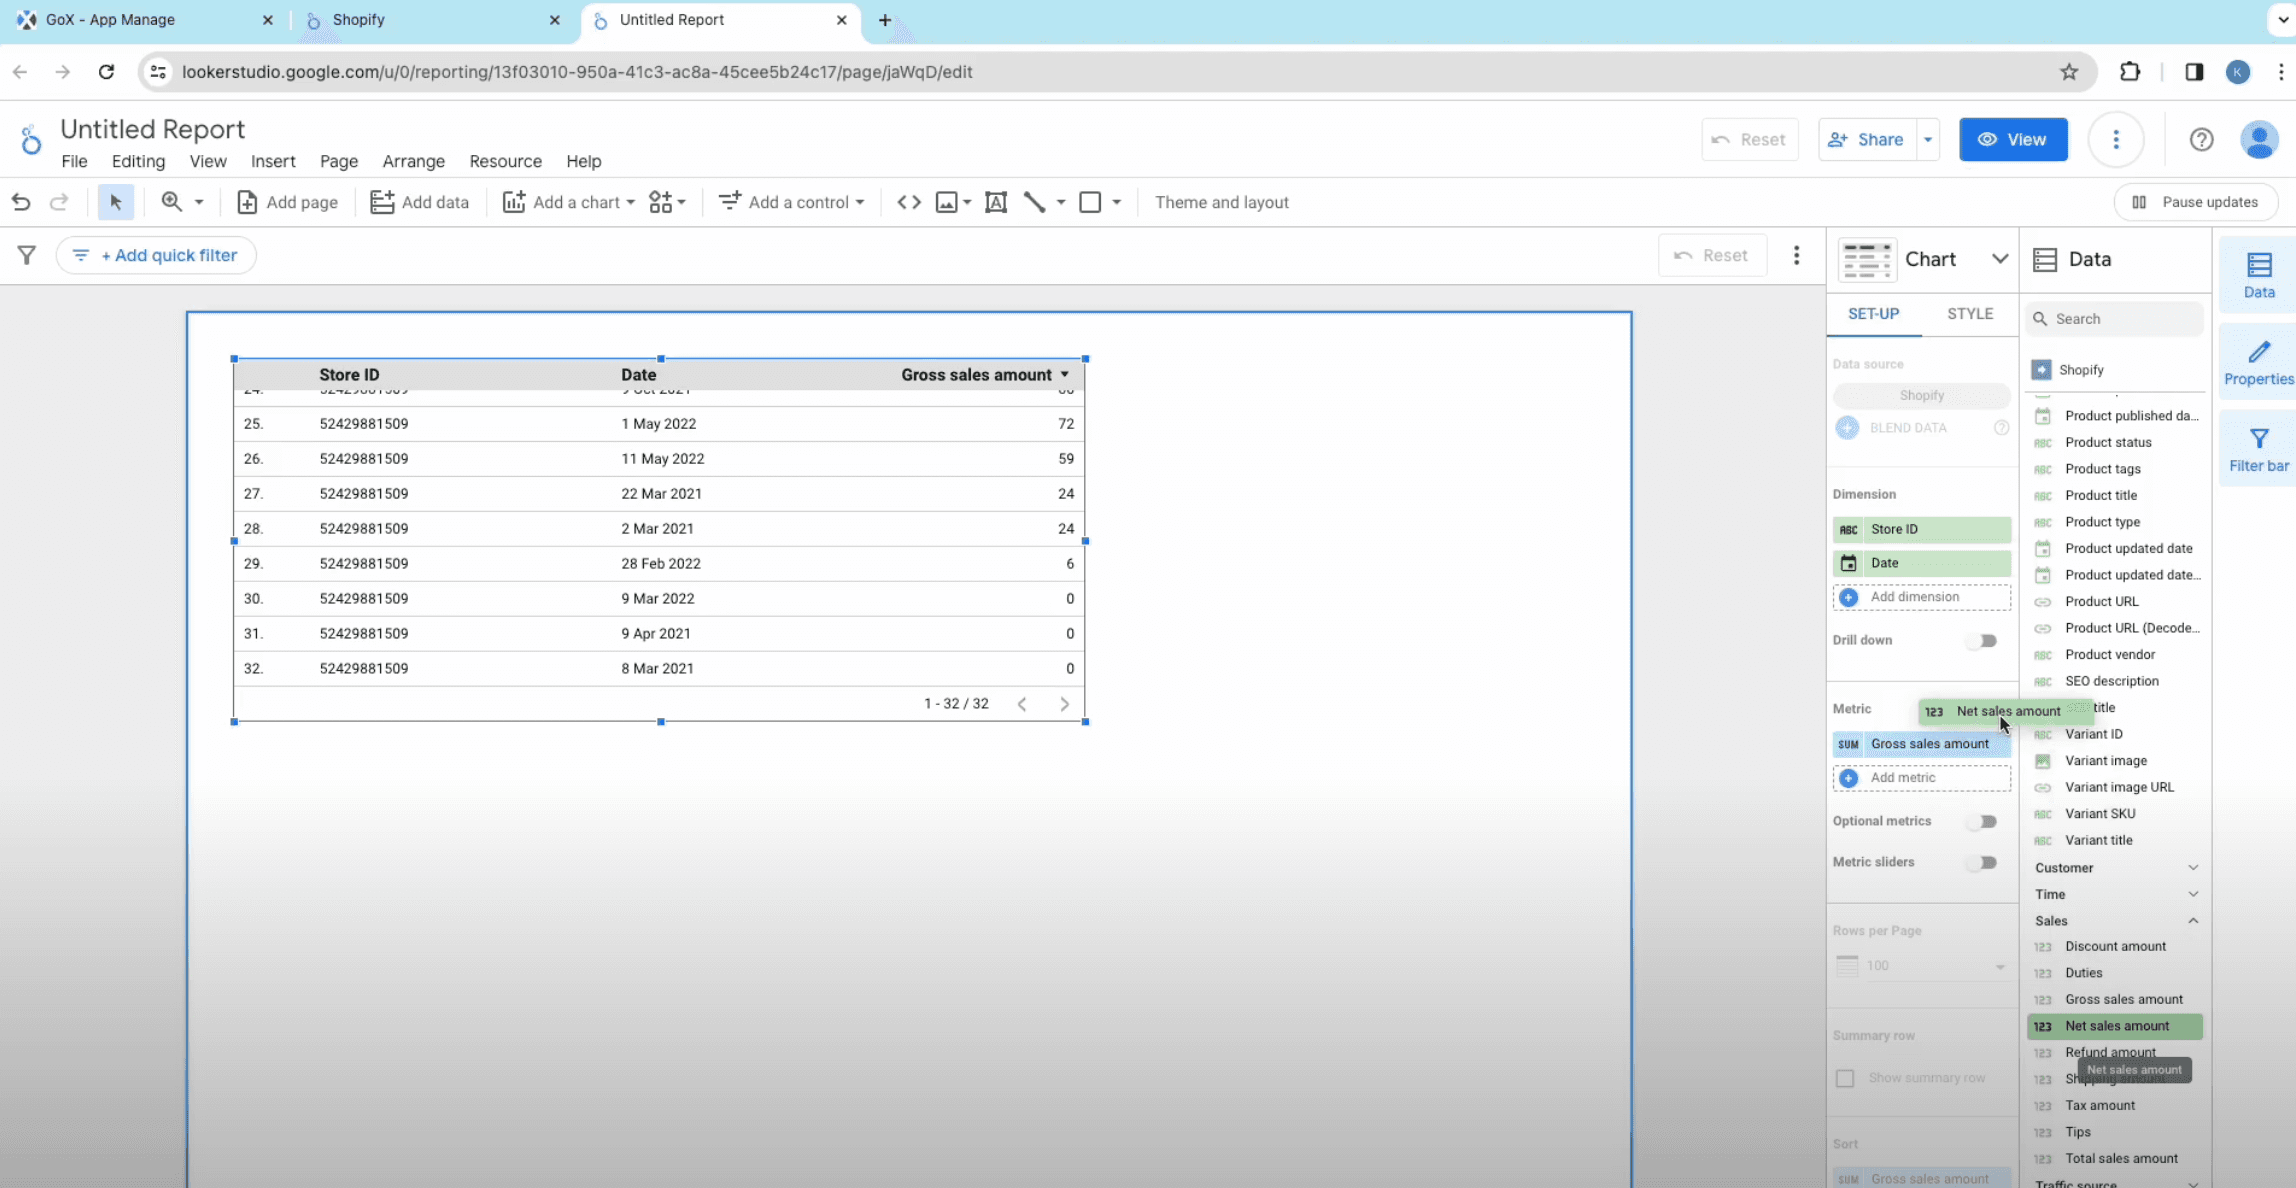The width and height of the screenshot is (2296, 1188).
Task: Enable the Optional metrics switch
Action: [x=1982, y=822]
